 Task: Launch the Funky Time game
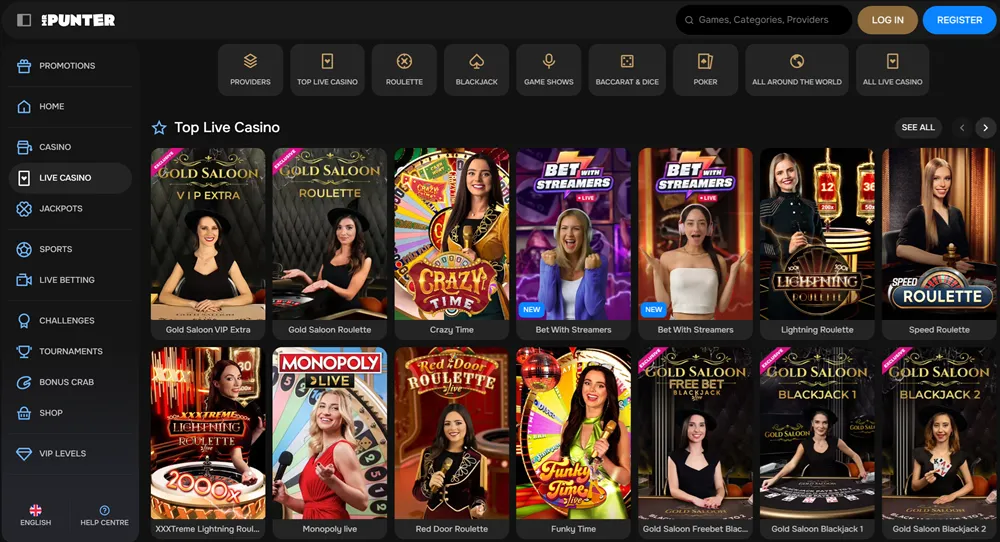(x=573, y=443)
